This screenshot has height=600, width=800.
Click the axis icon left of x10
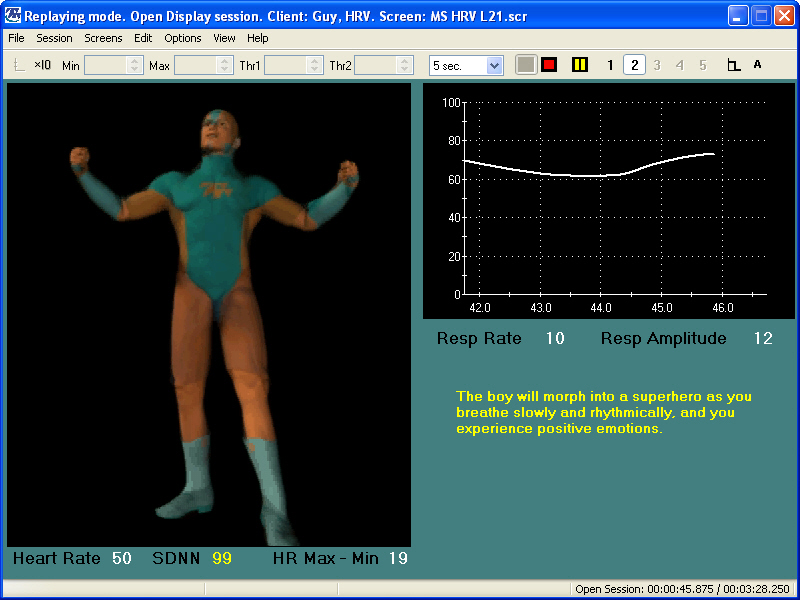[x=19, y=65]
